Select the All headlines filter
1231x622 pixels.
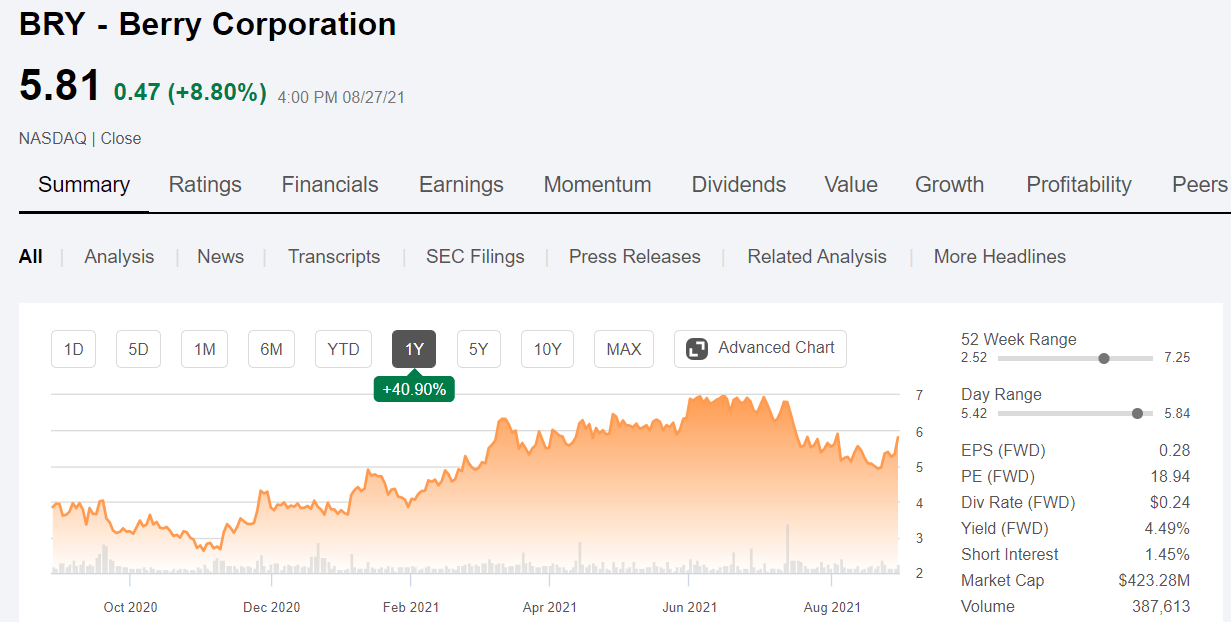coord(31,256)
